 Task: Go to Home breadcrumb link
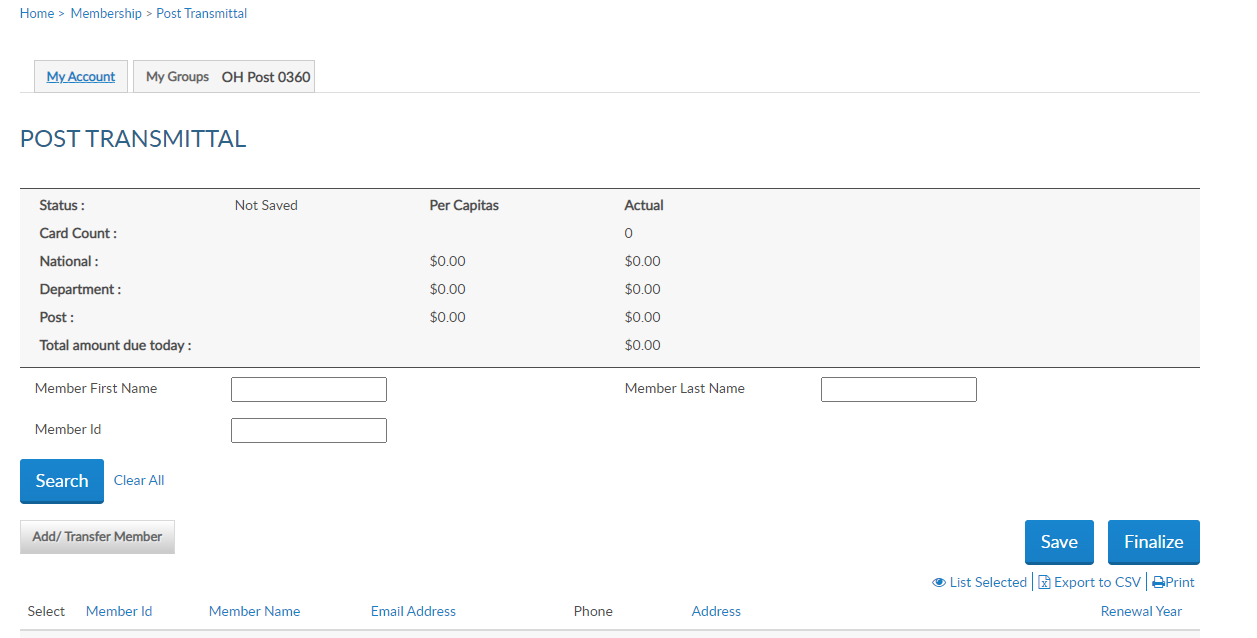[37, 14]
